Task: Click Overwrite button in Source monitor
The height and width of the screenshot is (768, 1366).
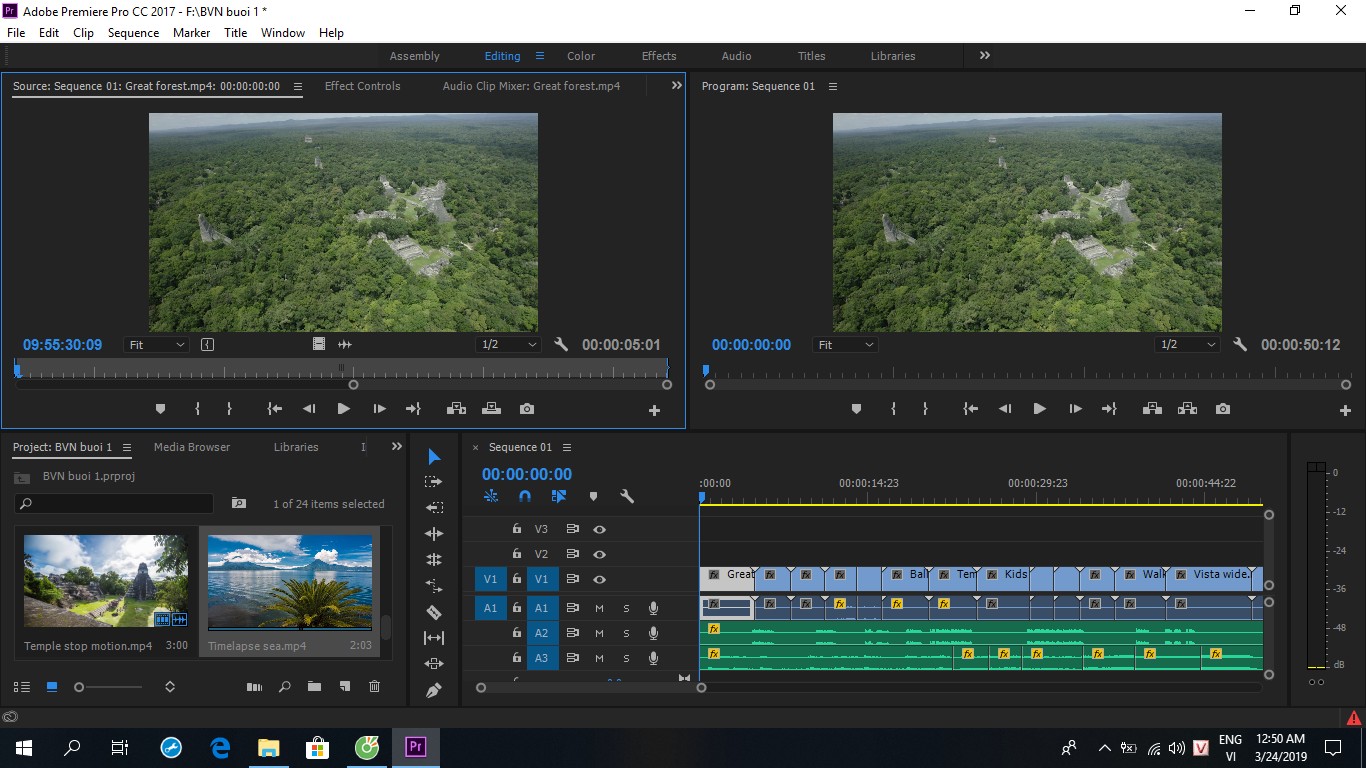Action: pyautogui.click(x=491, y=409)
